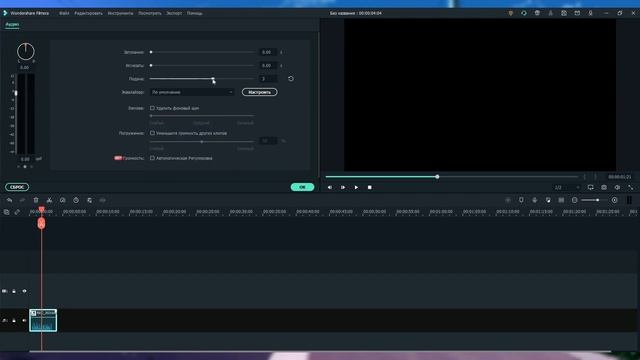Click the Undo arrow in timeline toolbar

click(9, 200)
